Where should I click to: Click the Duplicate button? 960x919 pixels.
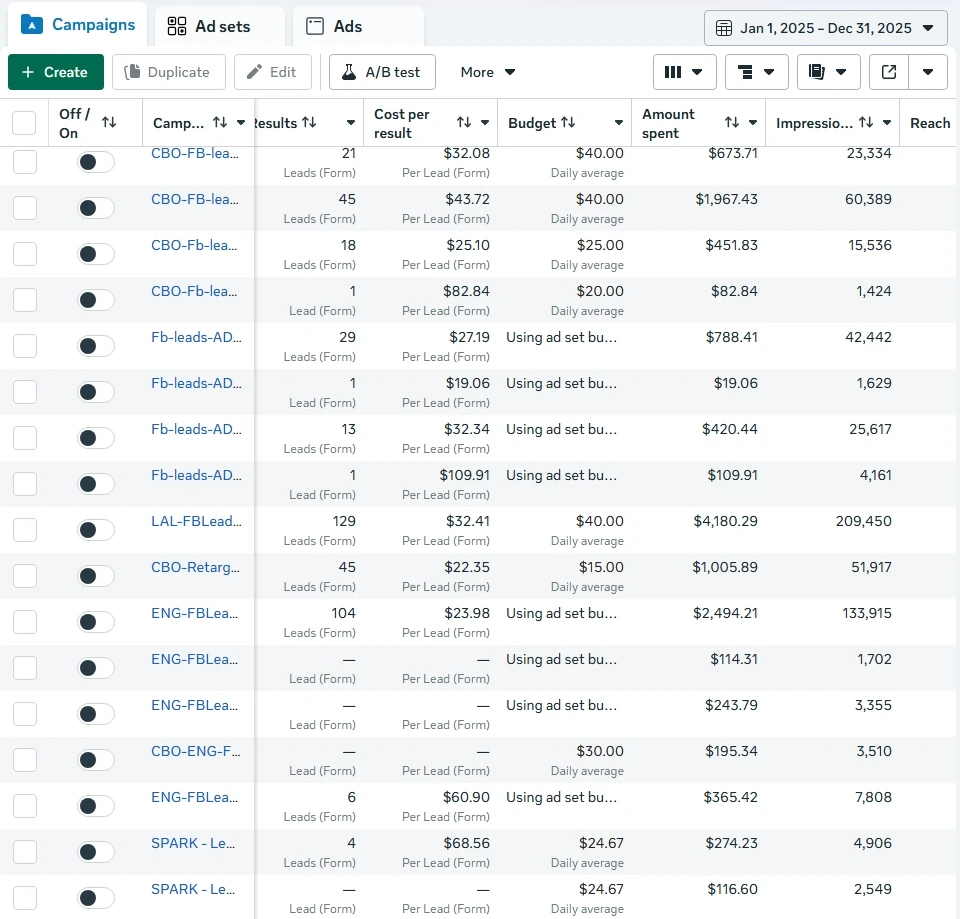coord(168,72)
